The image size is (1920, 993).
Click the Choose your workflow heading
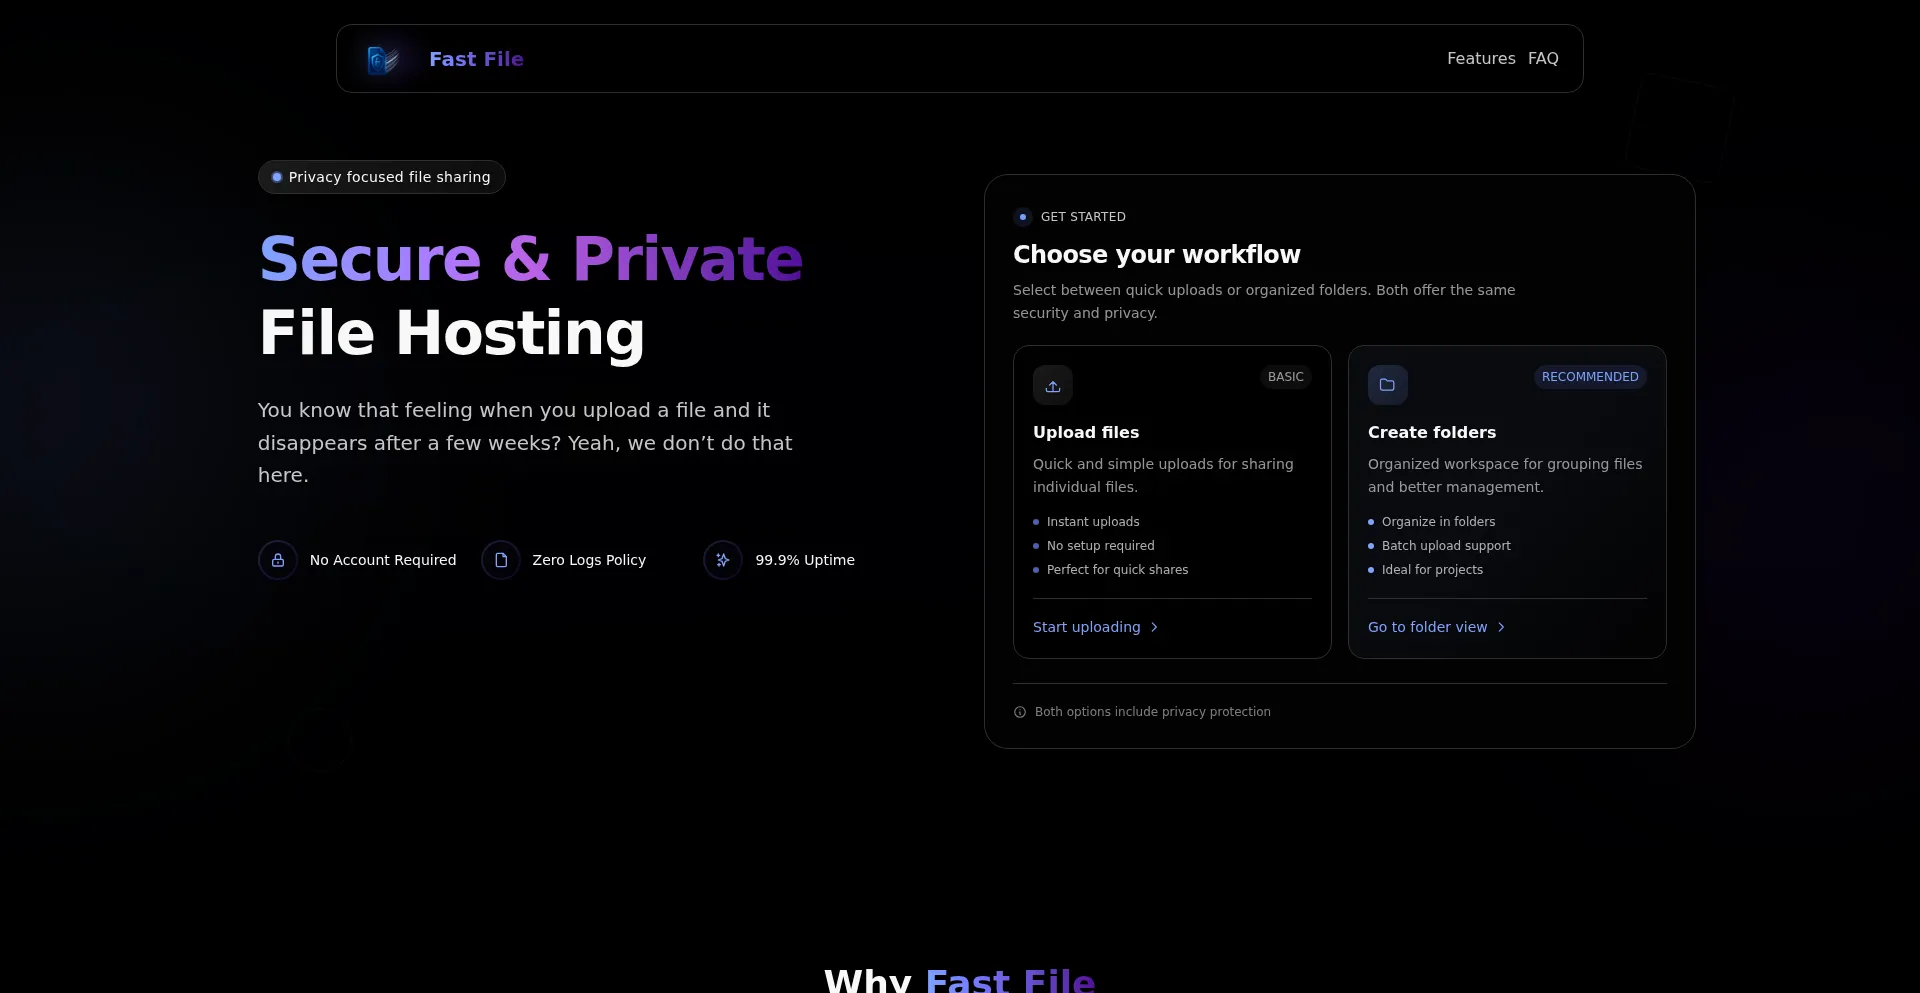pyautogui.click(x=1157, y=254)
